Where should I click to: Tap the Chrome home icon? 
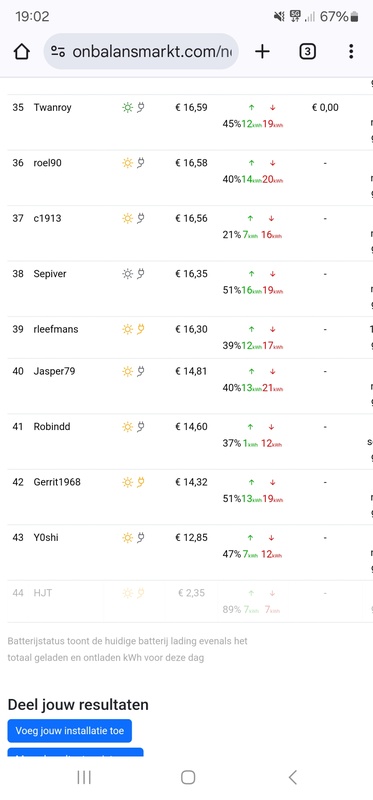pyautogui.click(x=21, y=52)
